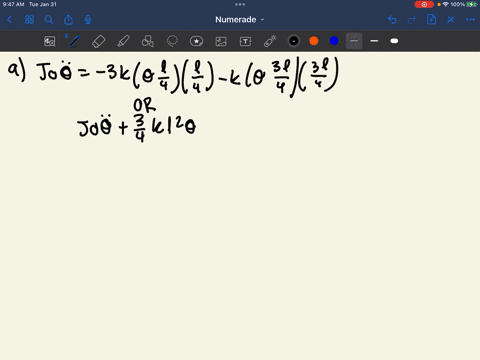
Task: Open the Elements sticker tool
Action: point(196,41)
